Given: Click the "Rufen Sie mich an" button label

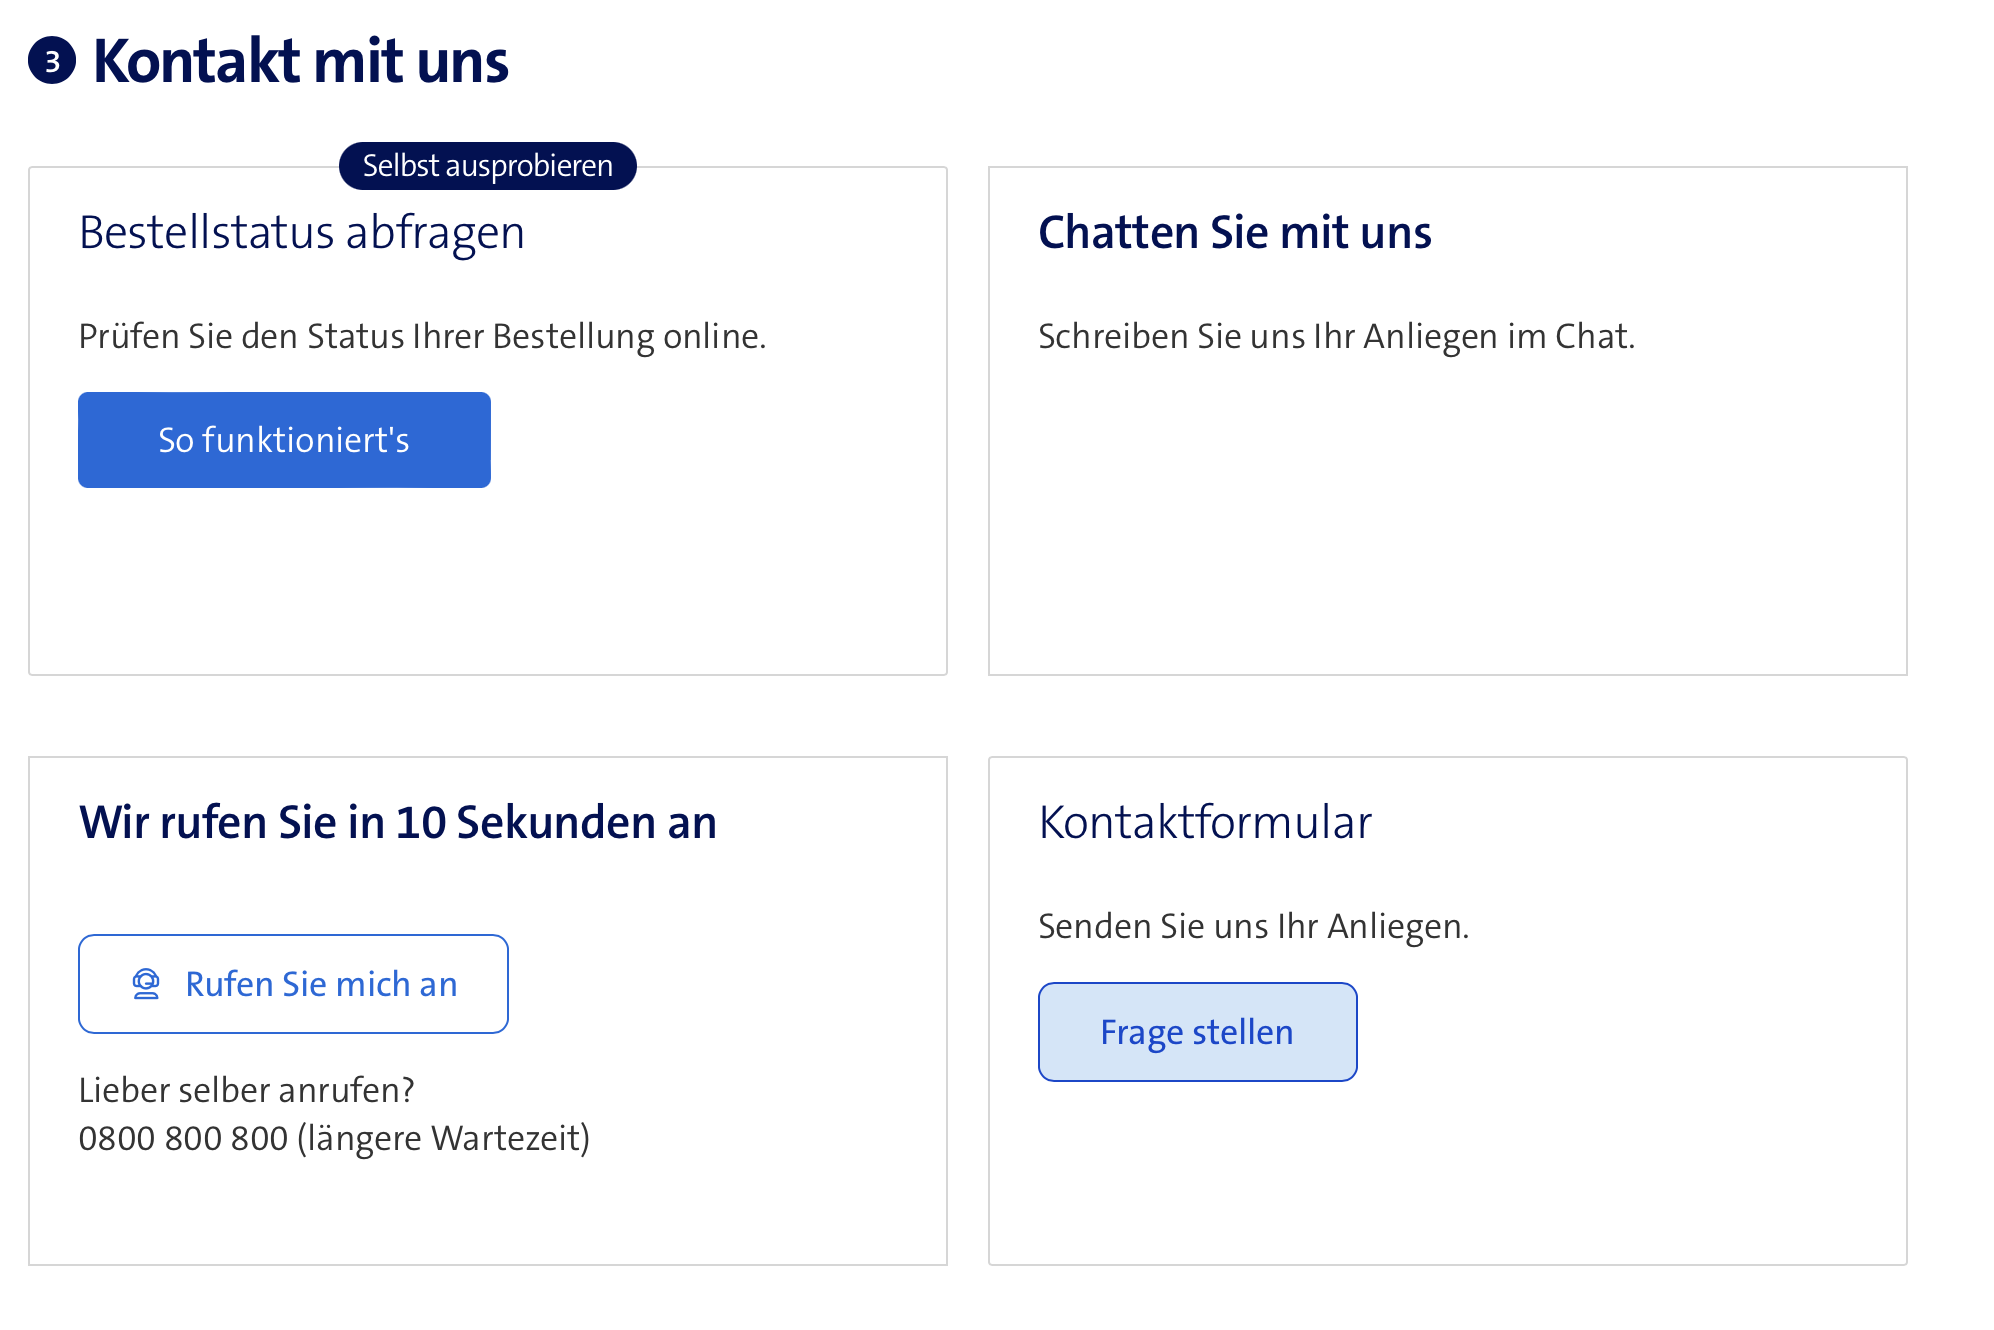Looking at the screenshot, I should [x=321, y=984].
